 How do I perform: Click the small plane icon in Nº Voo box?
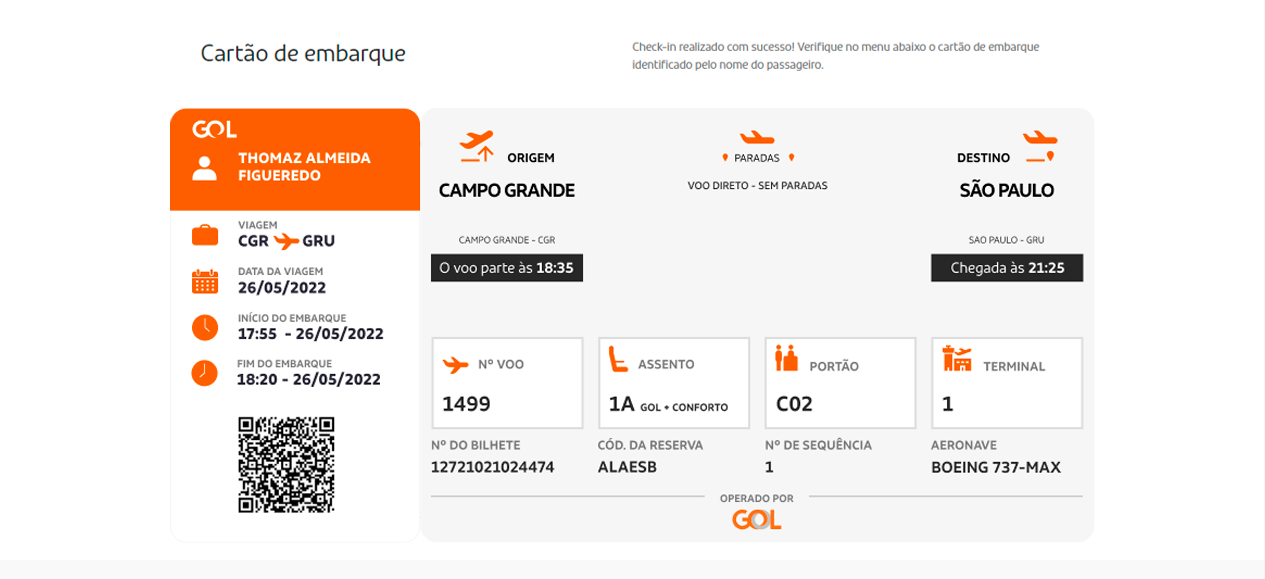[x=456, y=365]
